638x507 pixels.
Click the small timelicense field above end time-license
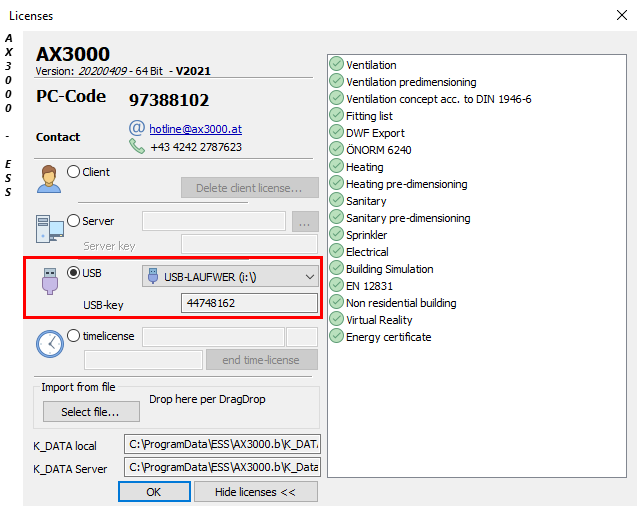pyautogui.click(x=302, y=337)
